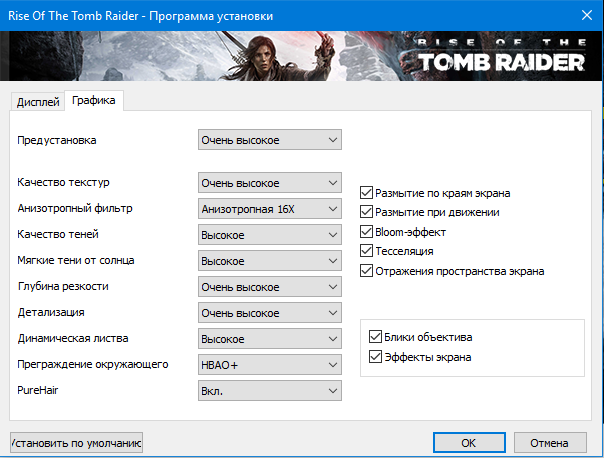Click the PureHair label
The height and width of the screenshot is (458, 606).
(x=38, y=390)
